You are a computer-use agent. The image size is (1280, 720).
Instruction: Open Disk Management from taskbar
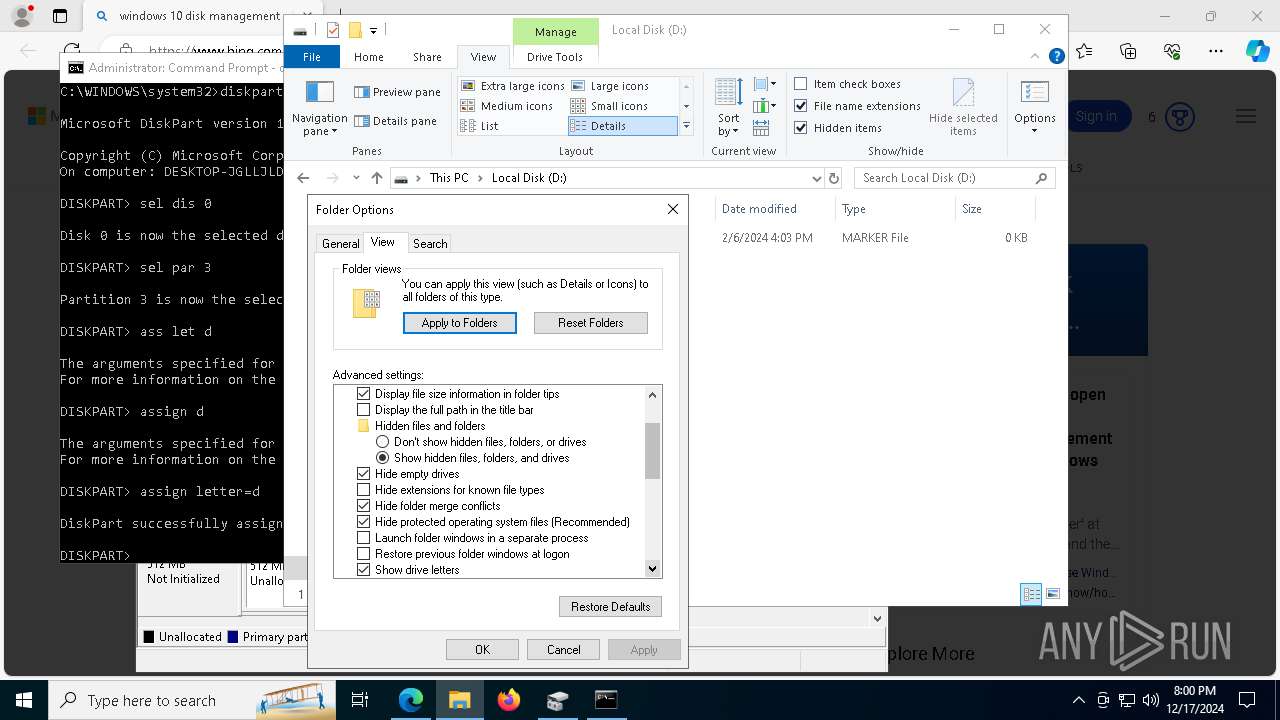point(558,700)
